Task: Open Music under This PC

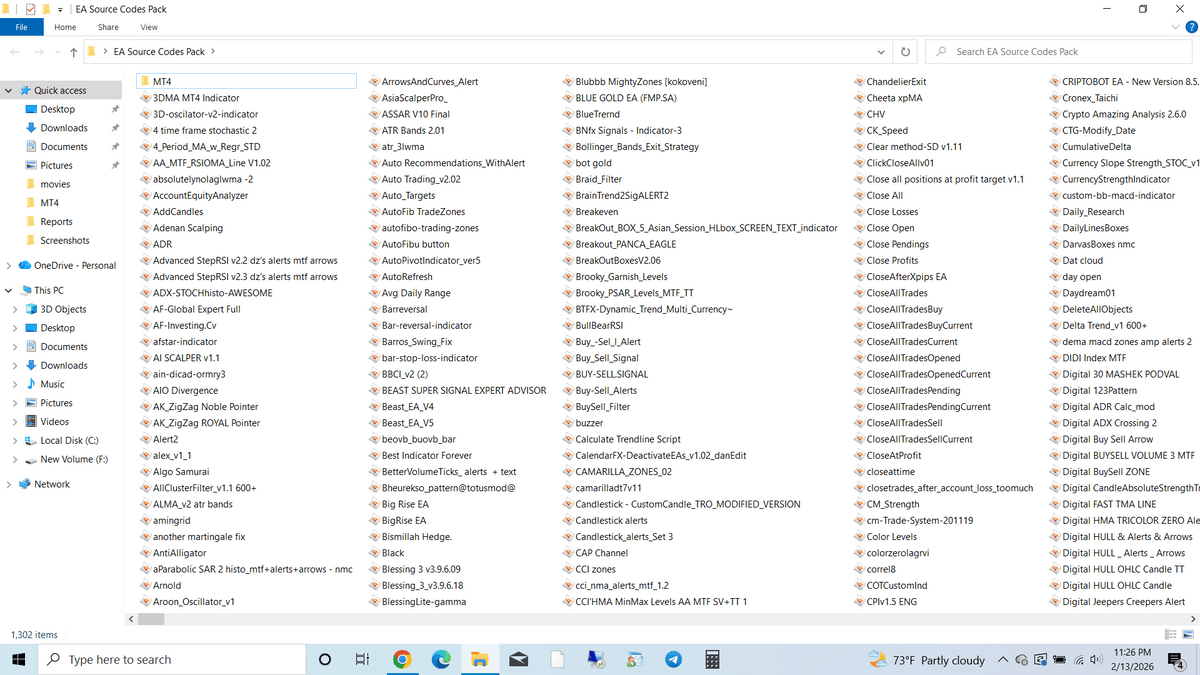Action: point(52,384)
